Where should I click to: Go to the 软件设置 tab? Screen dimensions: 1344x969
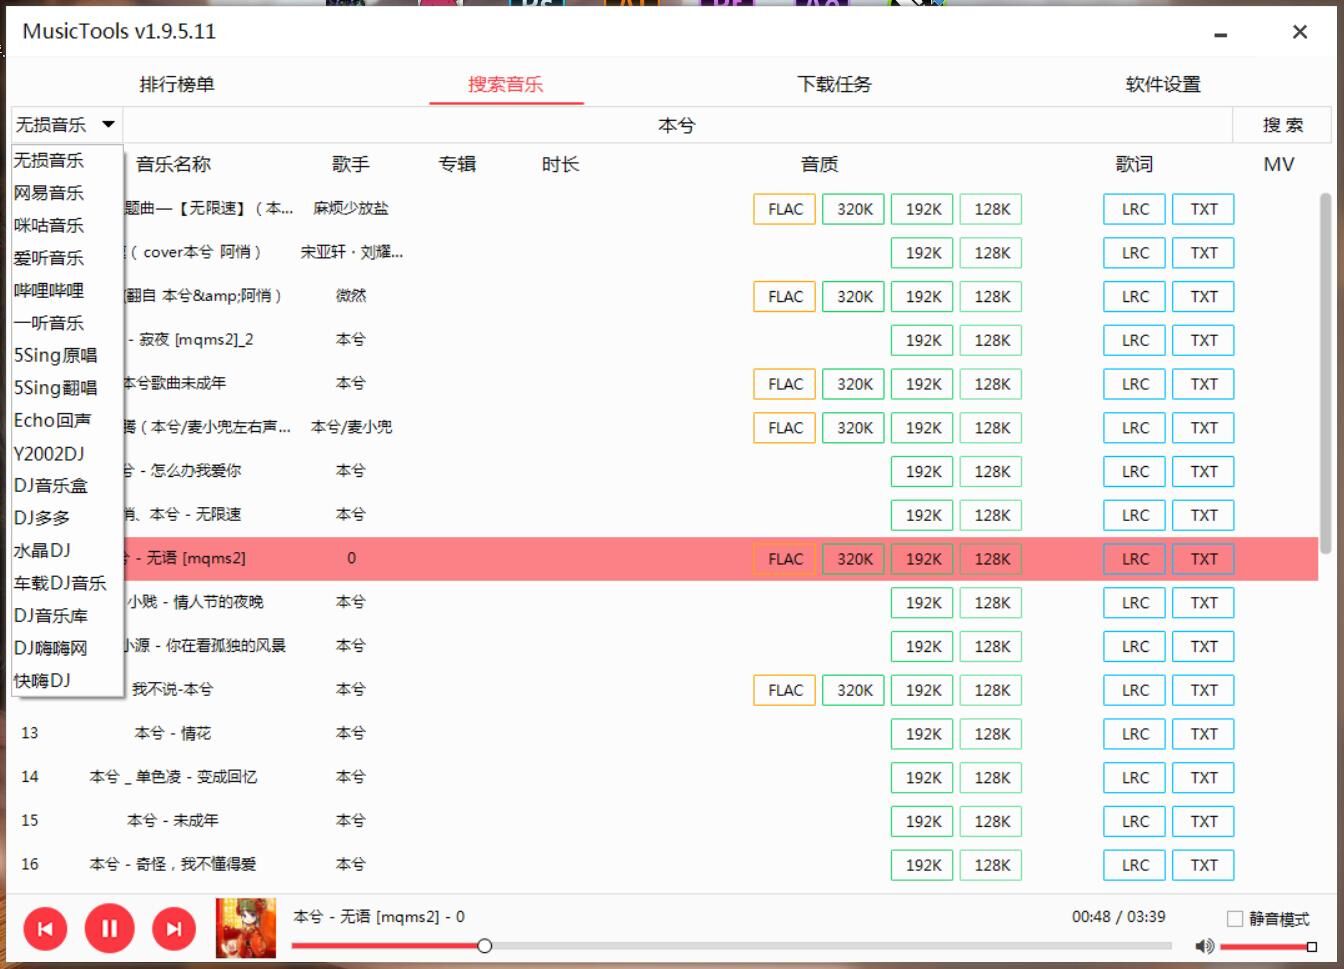tap(1162, 85)
